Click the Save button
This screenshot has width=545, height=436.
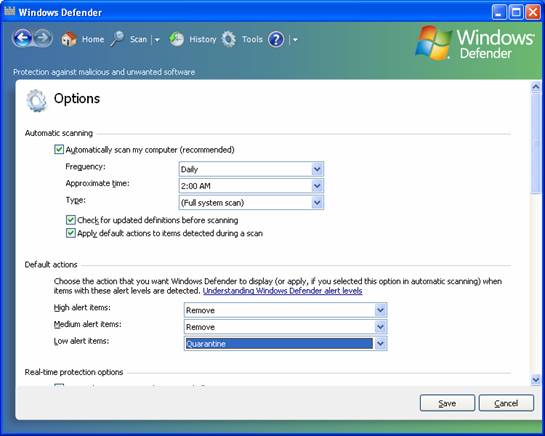tap(447, 403)
